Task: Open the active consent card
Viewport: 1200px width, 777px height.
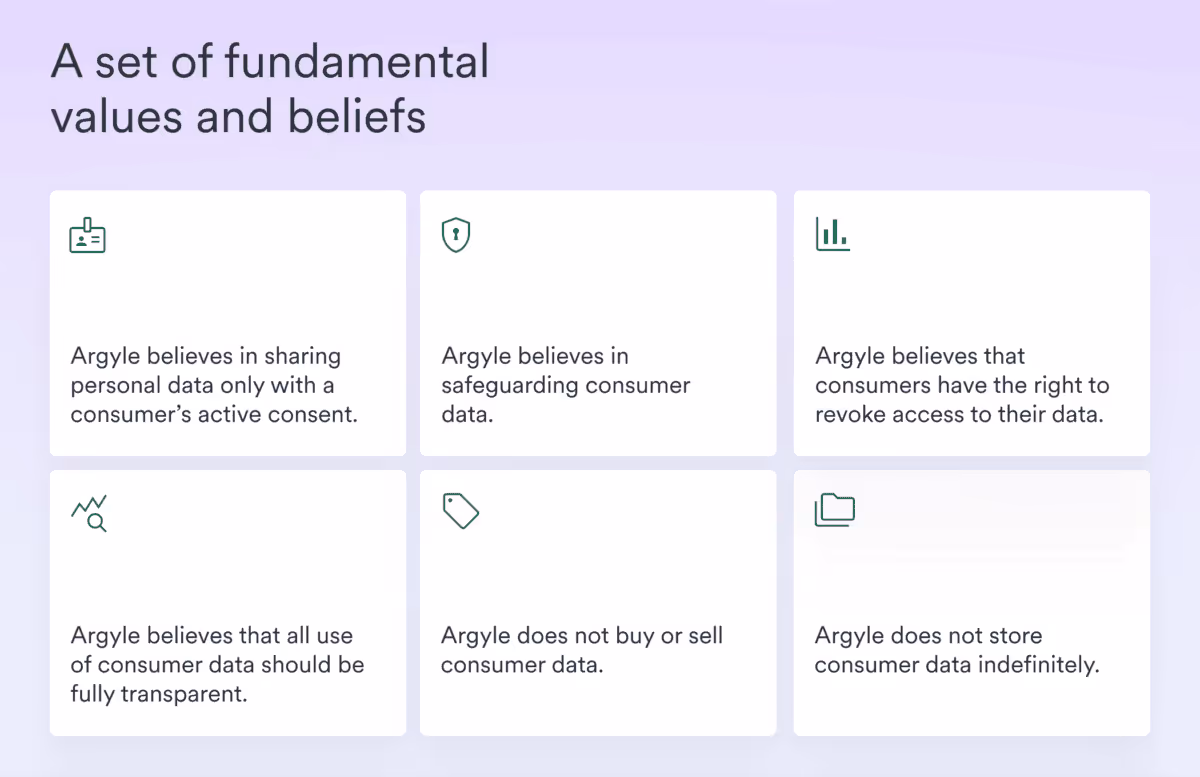Action: click(228, 323)
